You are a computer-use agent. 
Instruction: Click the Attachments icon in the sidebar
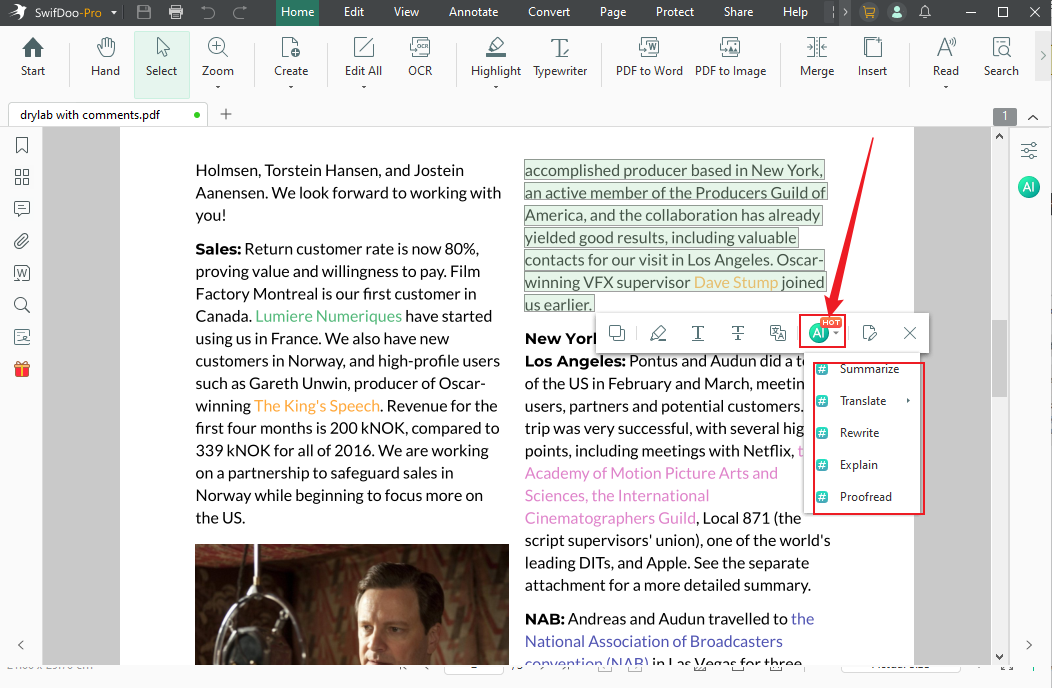(21, 241)
